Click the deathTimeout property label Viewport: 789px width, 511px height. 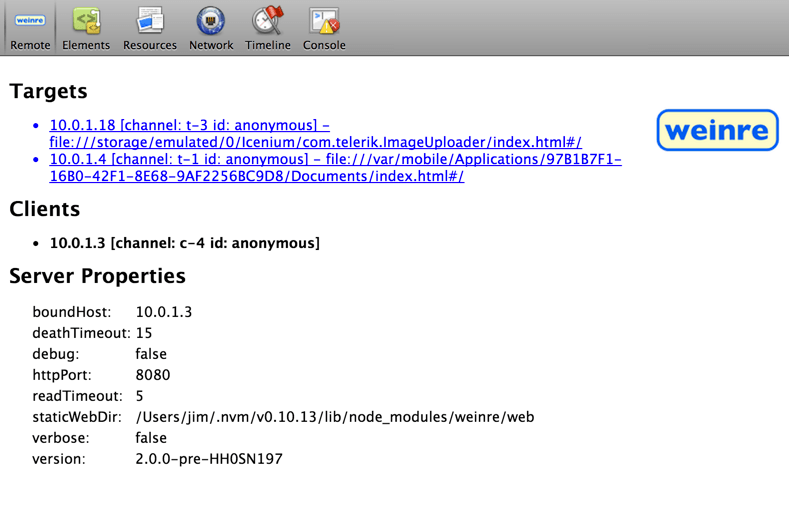point(81,333)
